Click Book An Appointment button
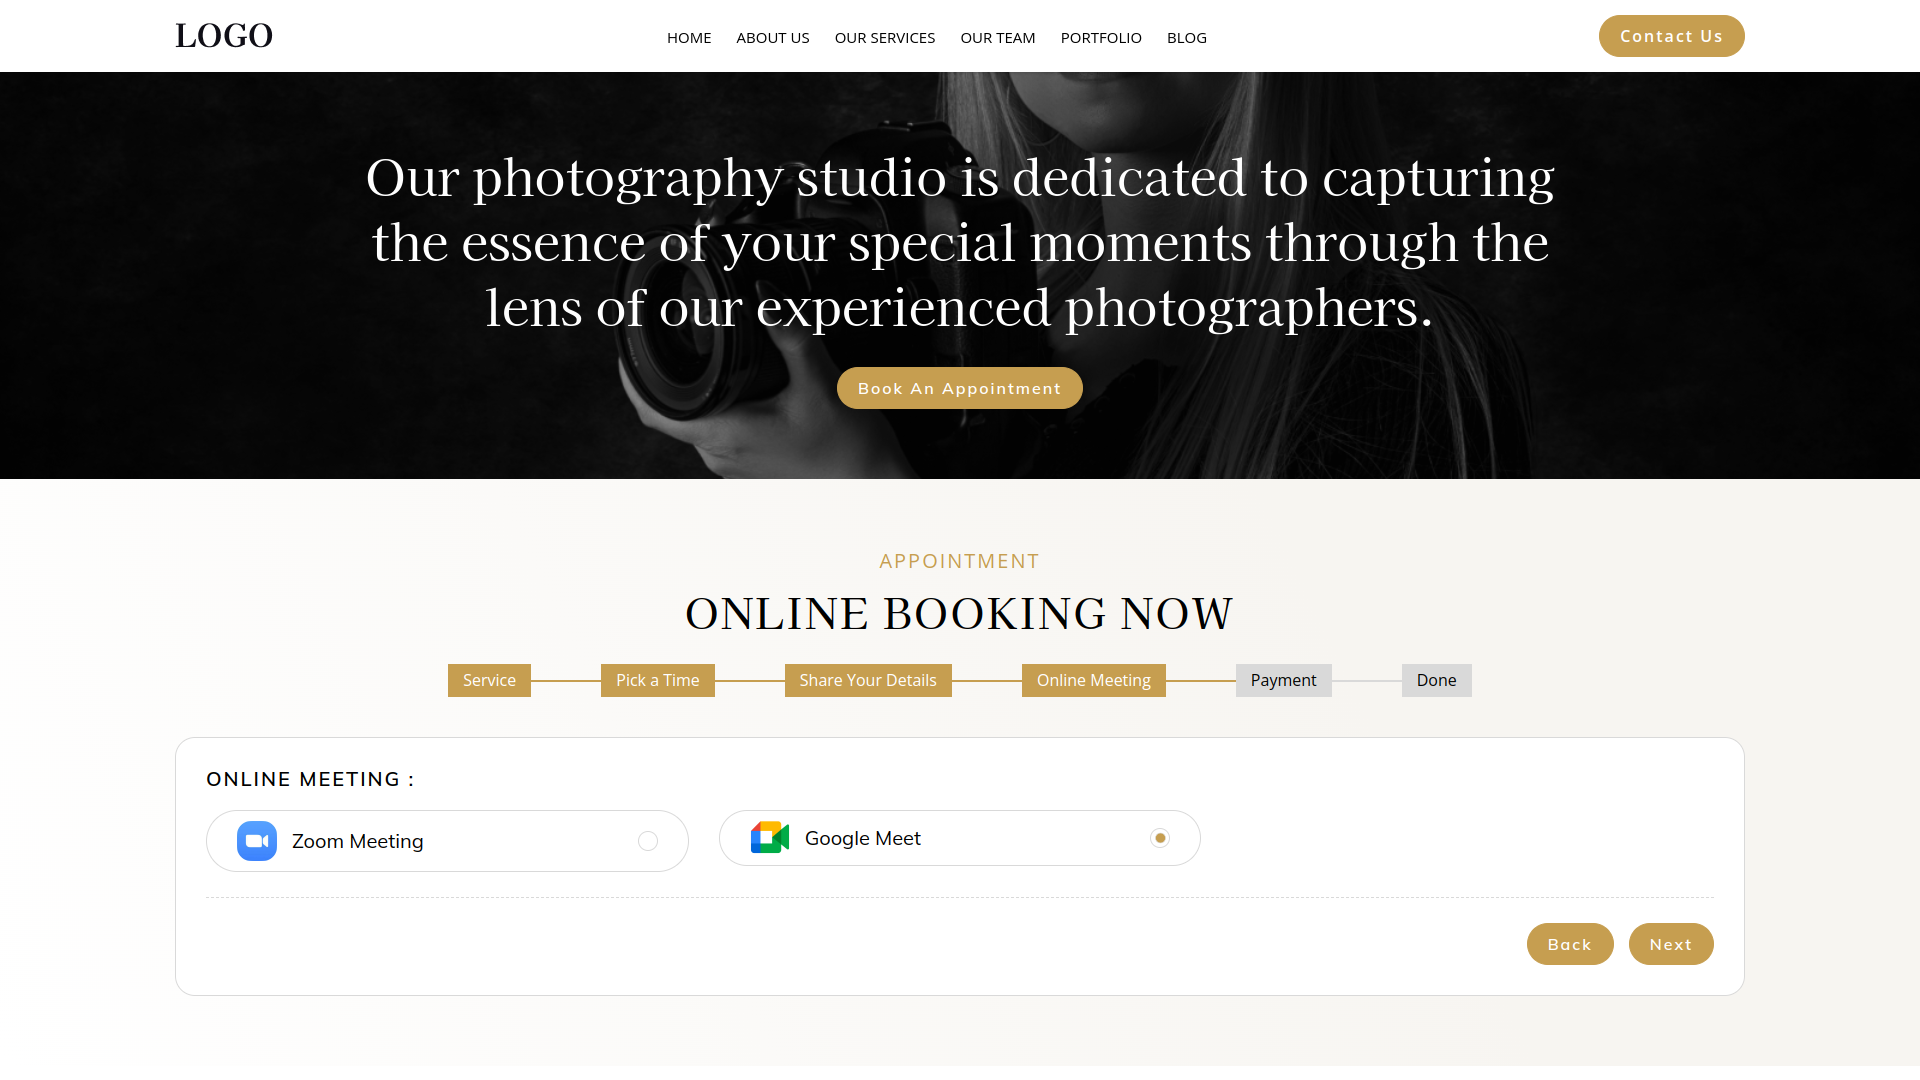Image resolution: width=1920 pixels, height=1080 pixels. 960,388
